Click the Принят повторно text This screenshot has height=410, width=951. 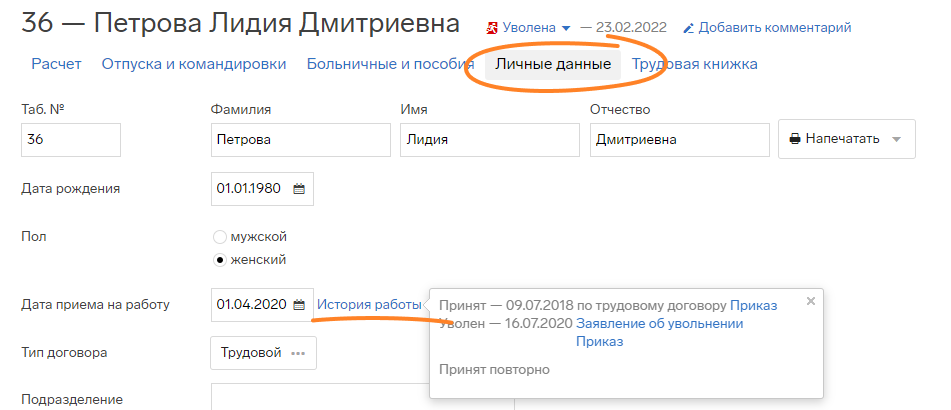(494, 369)
